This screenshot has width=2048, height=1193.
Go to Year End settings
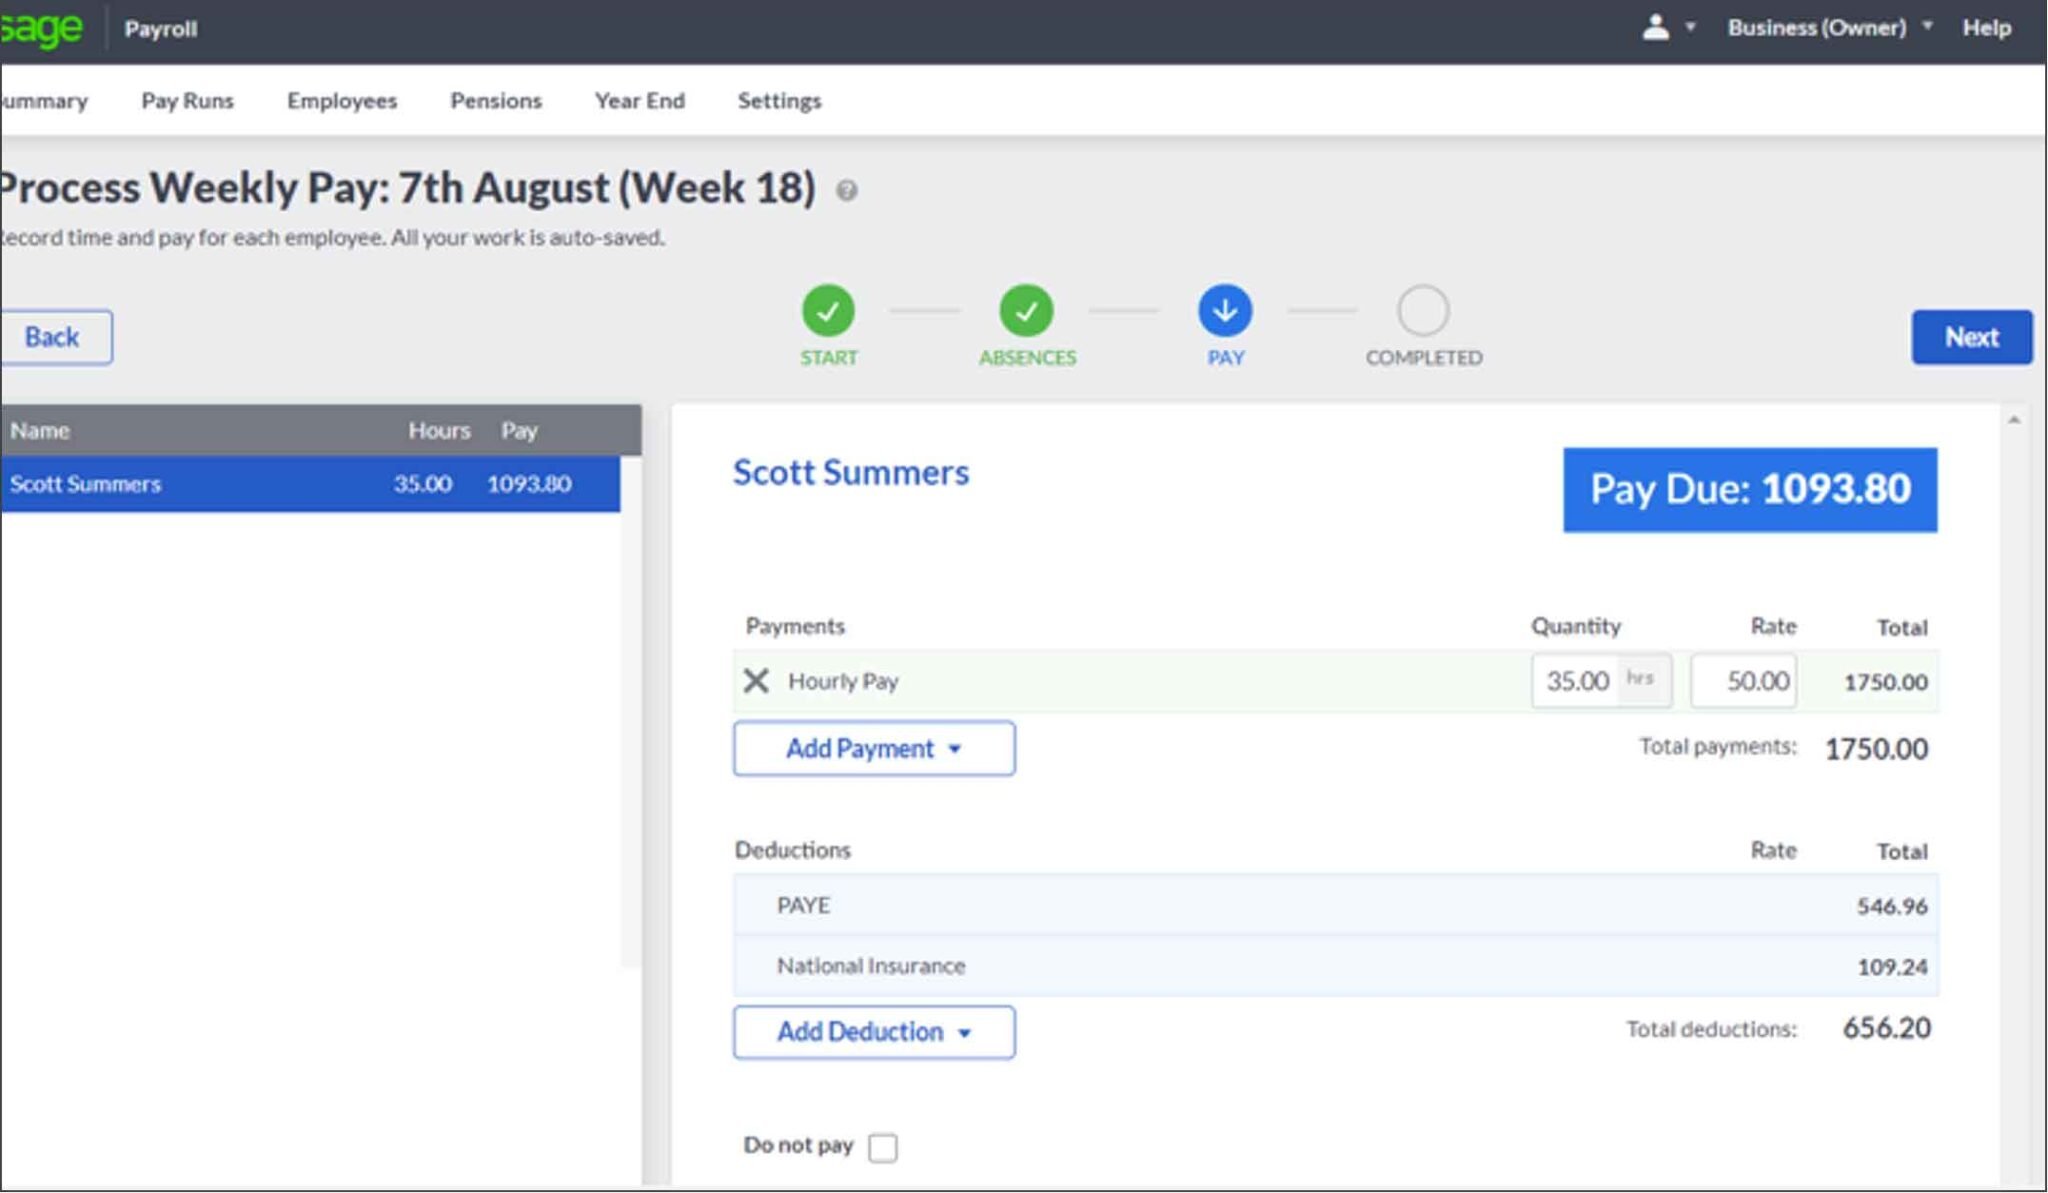point(639,100)
